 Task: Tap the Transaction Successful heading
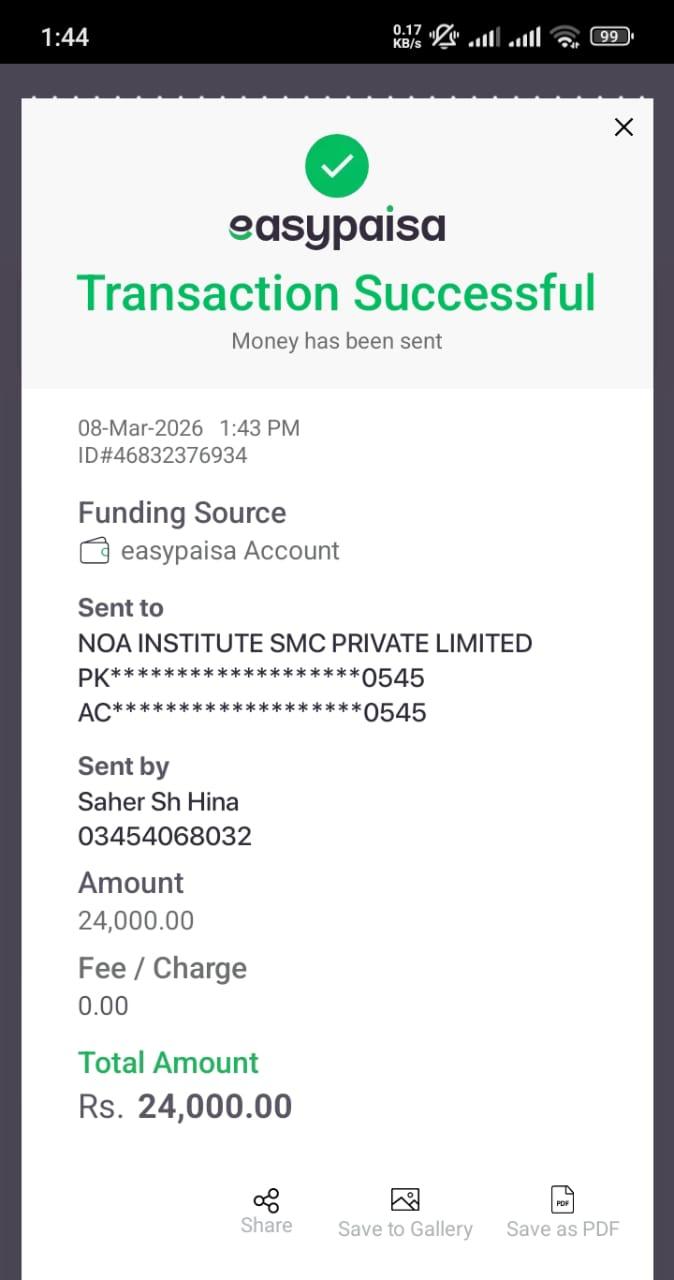(337, 292)
